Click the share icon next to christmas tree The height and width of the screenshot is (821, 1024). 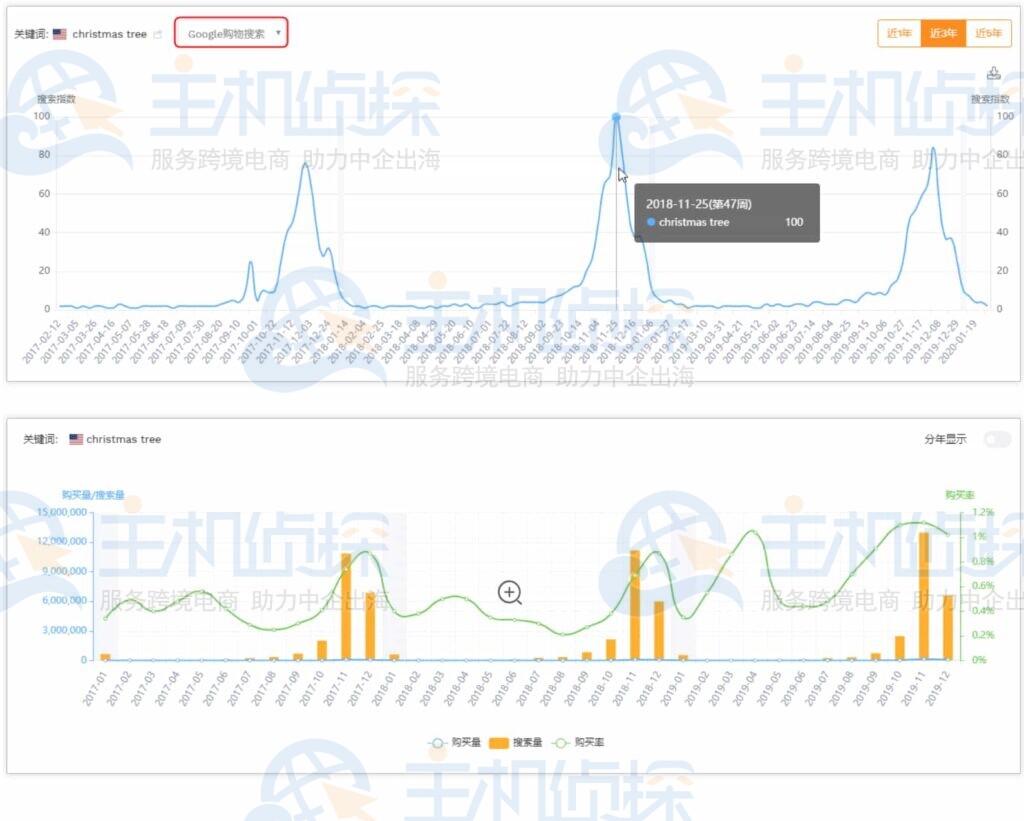click(158, 33)
